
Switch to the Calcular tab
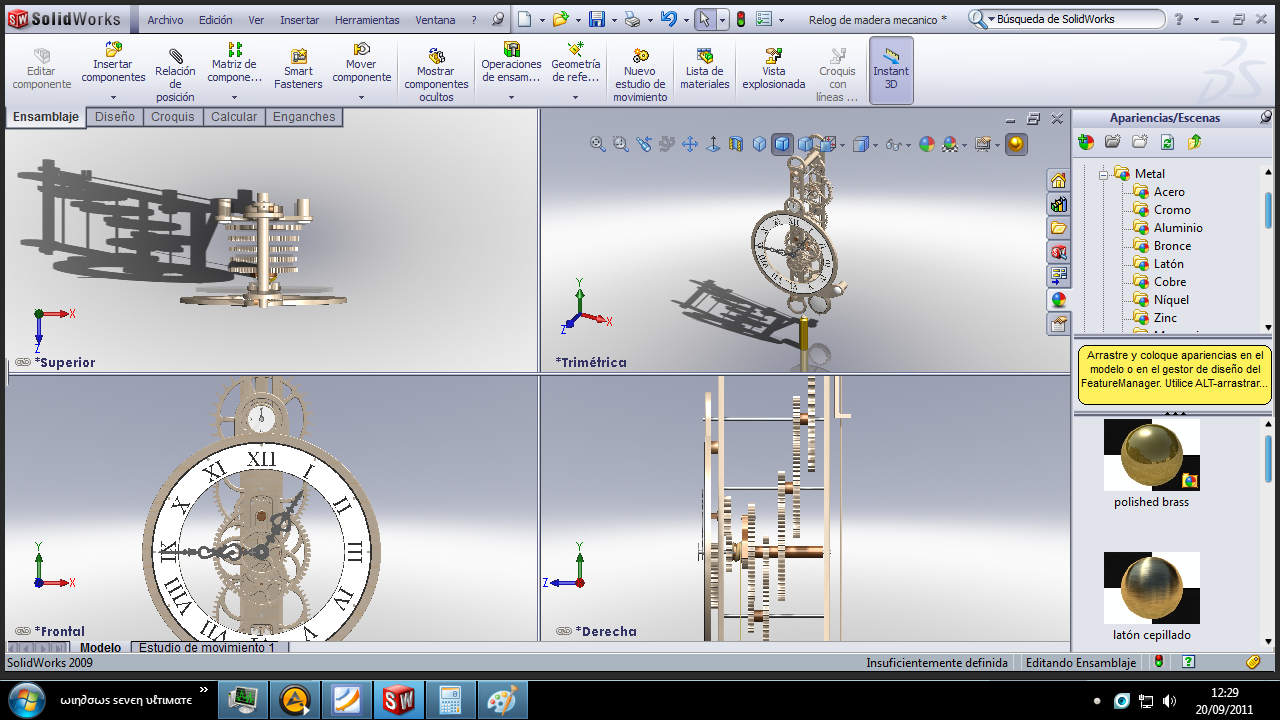coord(234,117)
